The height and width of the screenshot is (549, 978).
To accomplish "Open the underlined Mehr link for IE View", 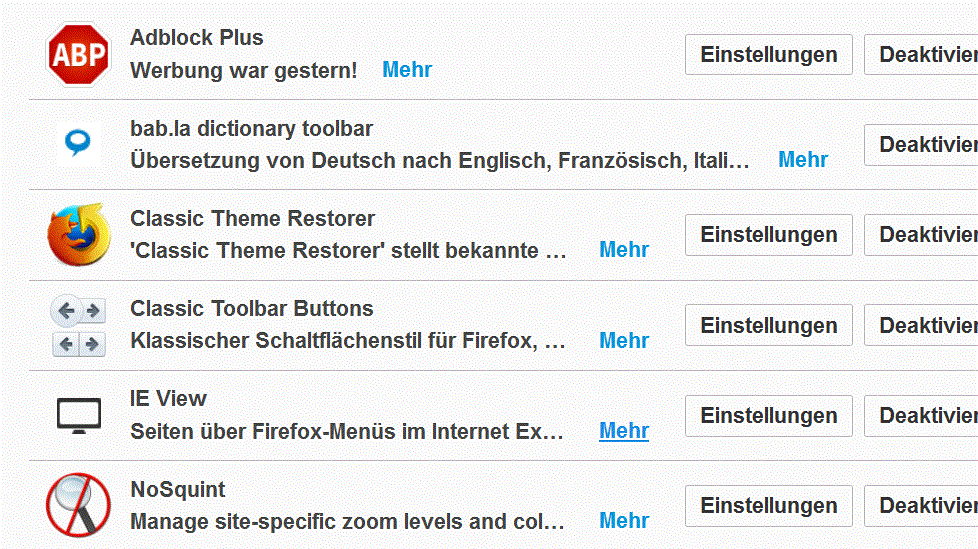I will (624, 431).
